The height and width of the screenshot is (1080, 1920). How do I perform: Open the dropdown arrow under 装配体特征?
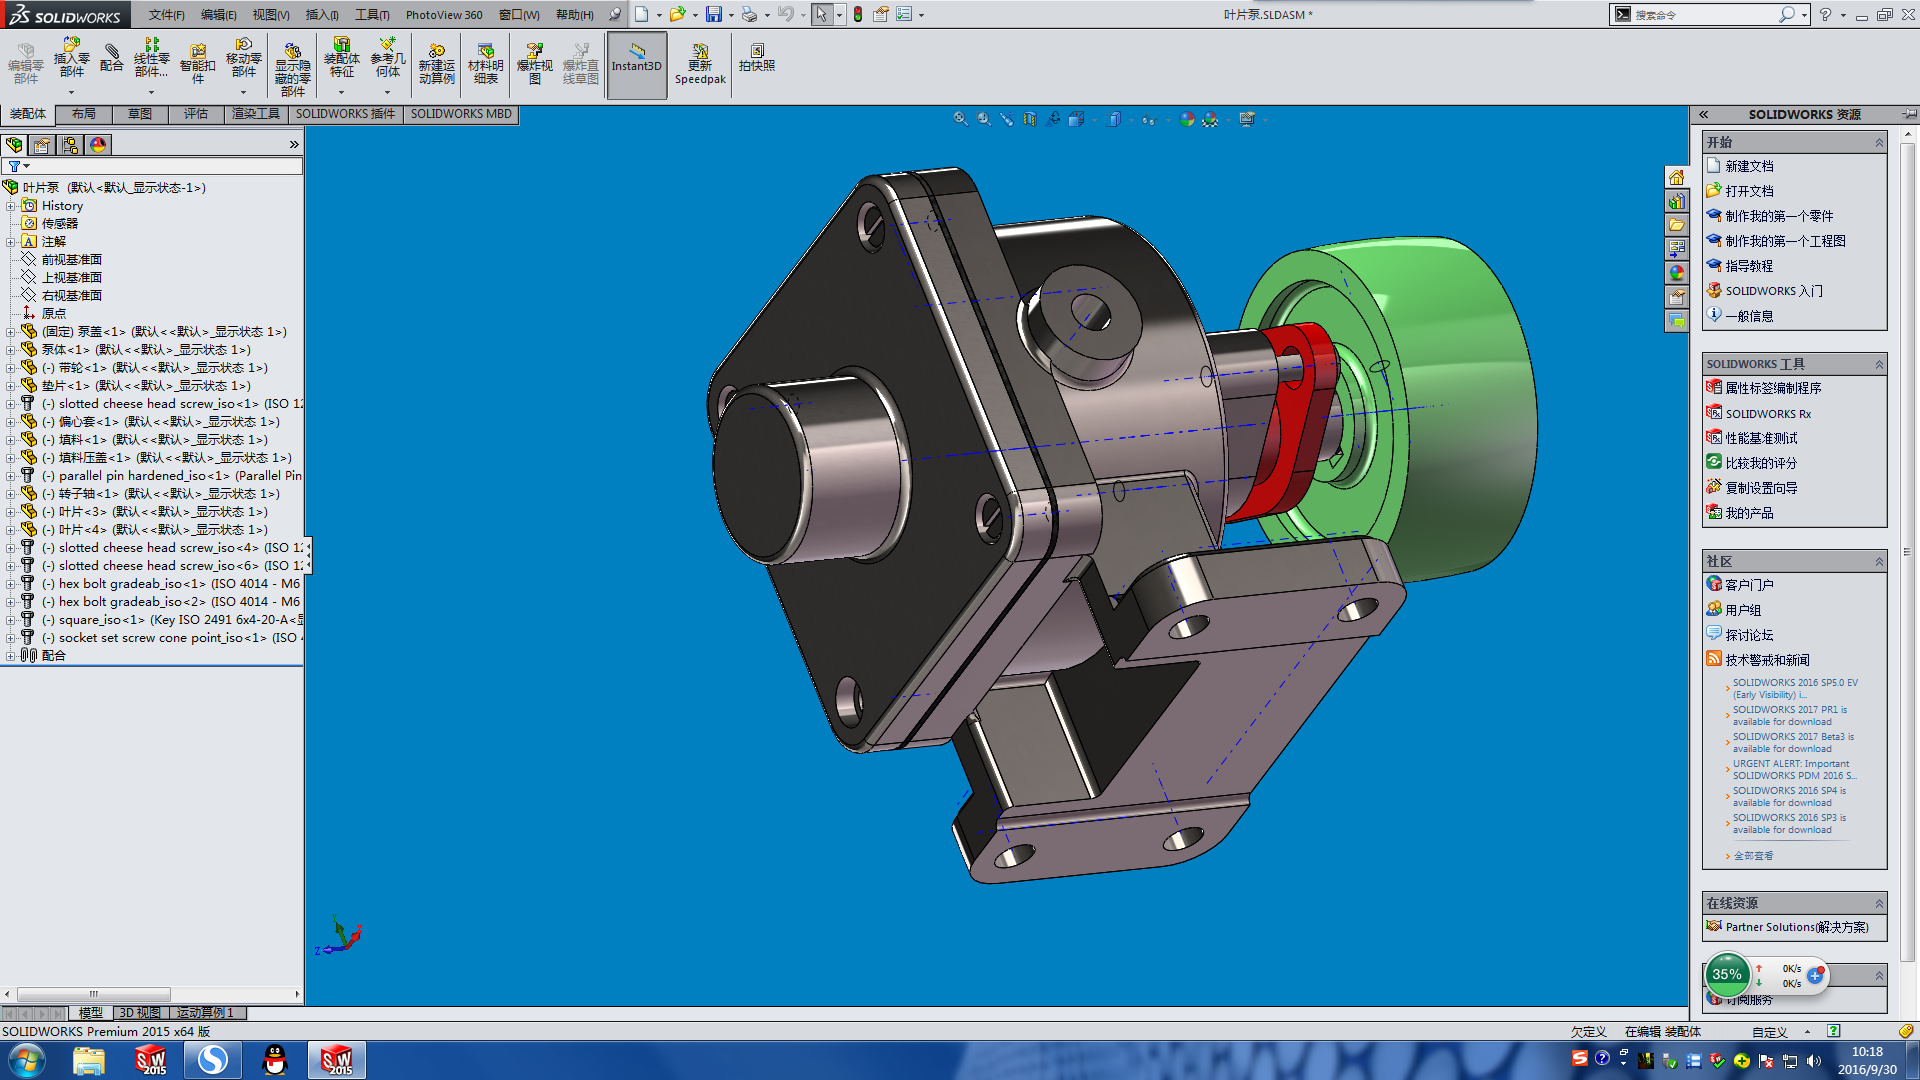(341, 92)
